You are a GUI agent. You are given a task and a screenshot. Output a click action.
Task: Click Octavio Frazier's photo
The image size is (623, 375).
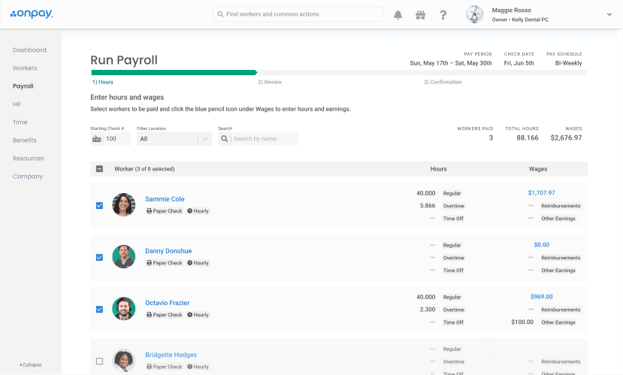click(x=124, y=309)
